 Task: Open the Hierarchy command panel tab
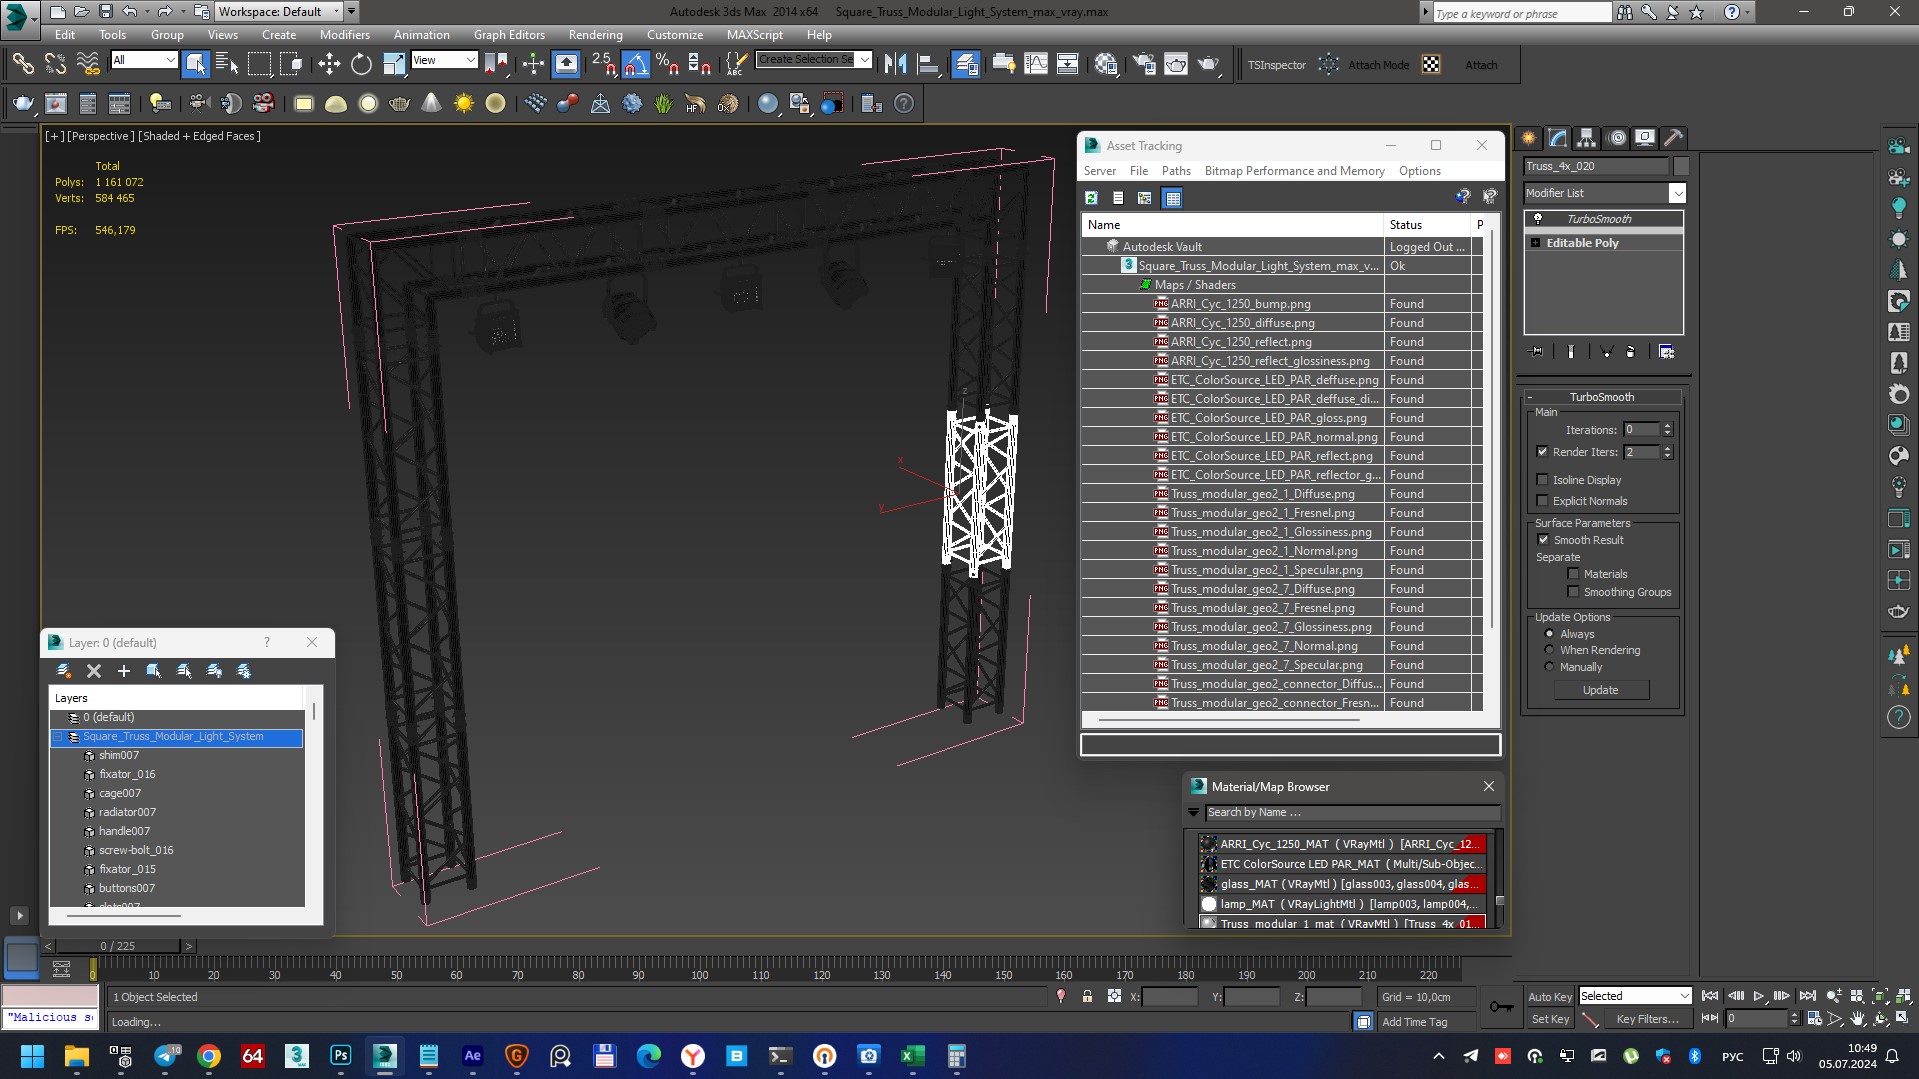1587,138
